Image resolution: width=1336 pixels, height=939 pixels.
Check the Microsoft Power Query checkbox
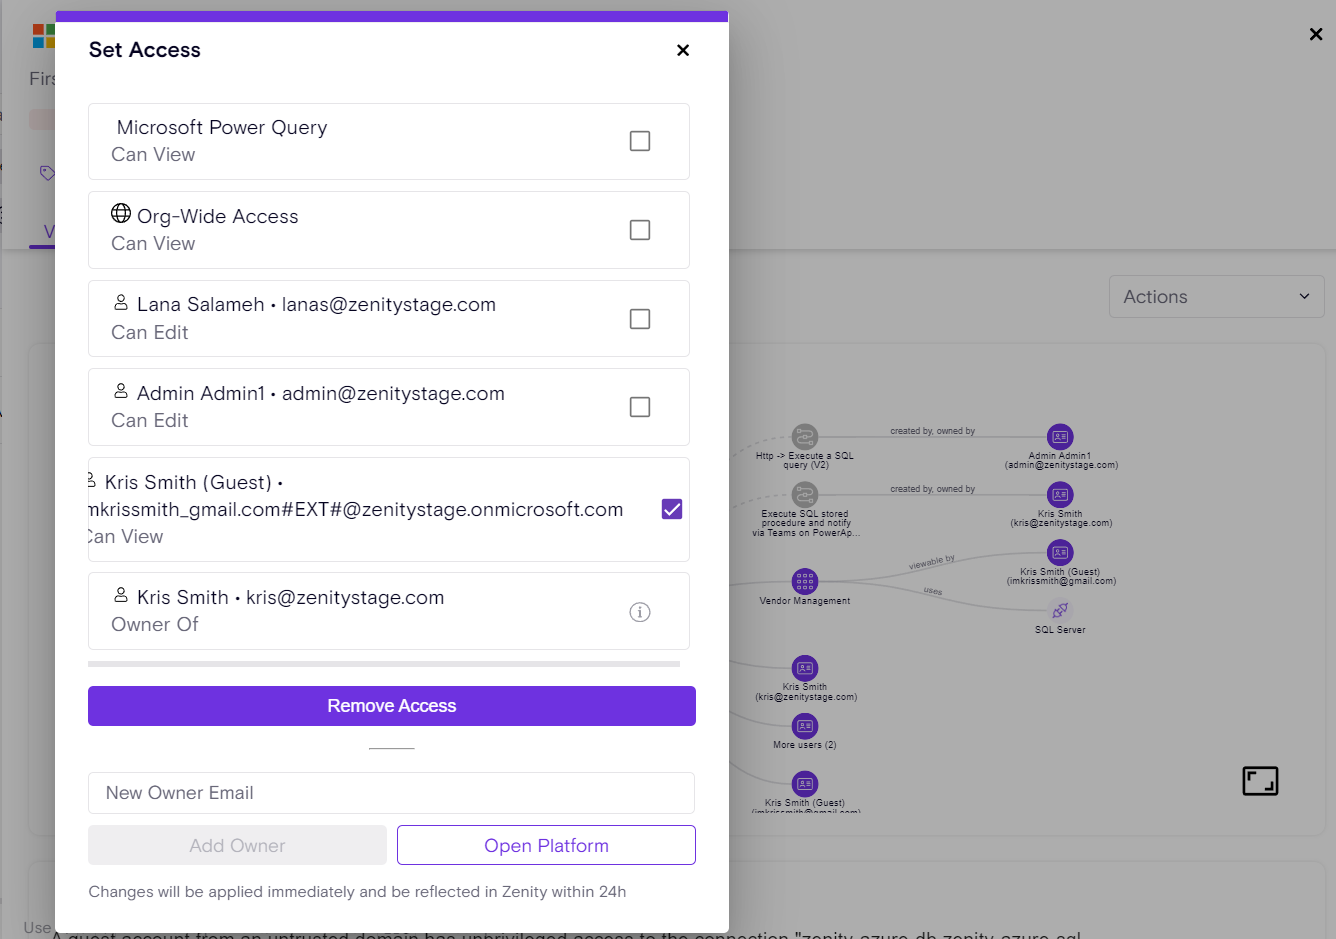(x=640, y=141)
